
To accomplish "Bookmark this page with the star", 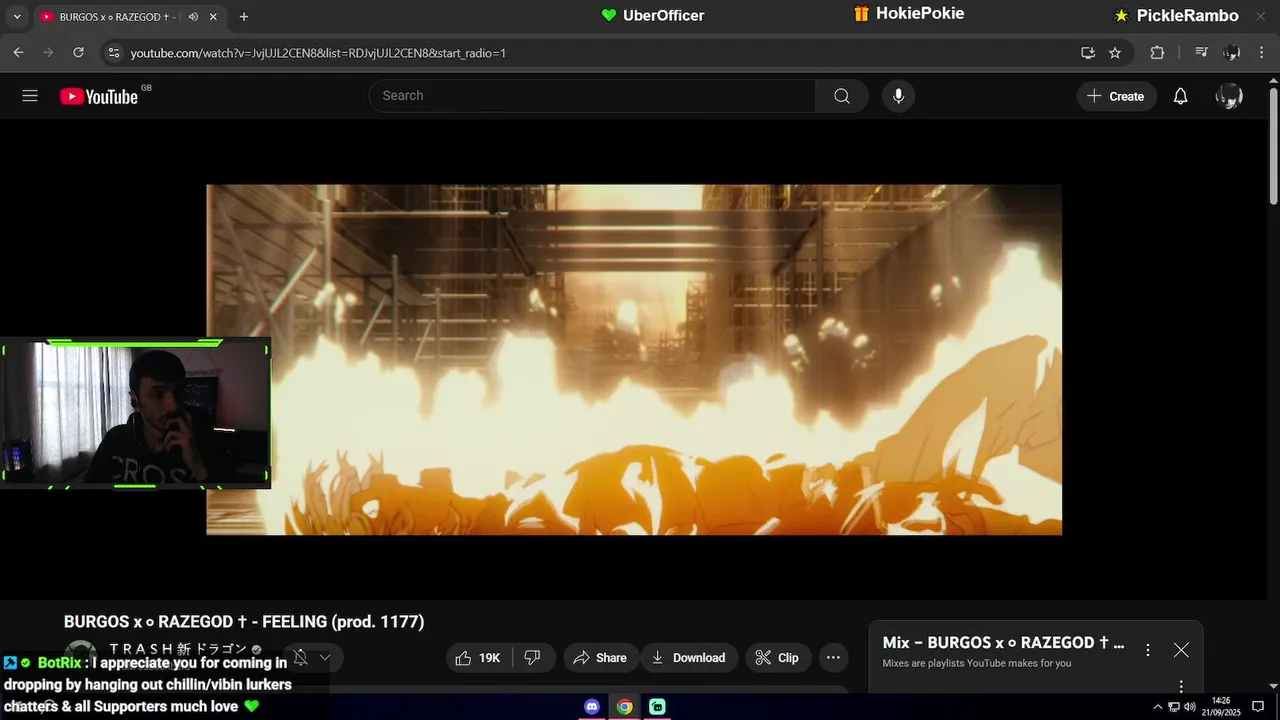I will coord(1115,53).
